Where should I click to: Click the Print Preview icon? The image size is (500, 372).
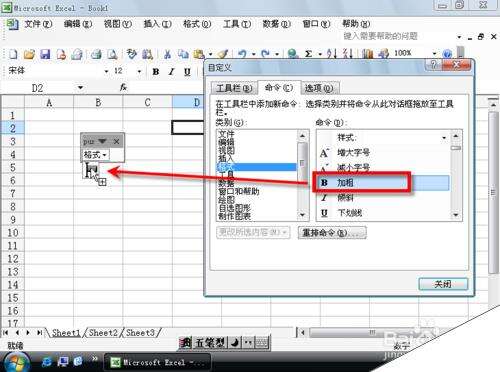tap(113, 54)
